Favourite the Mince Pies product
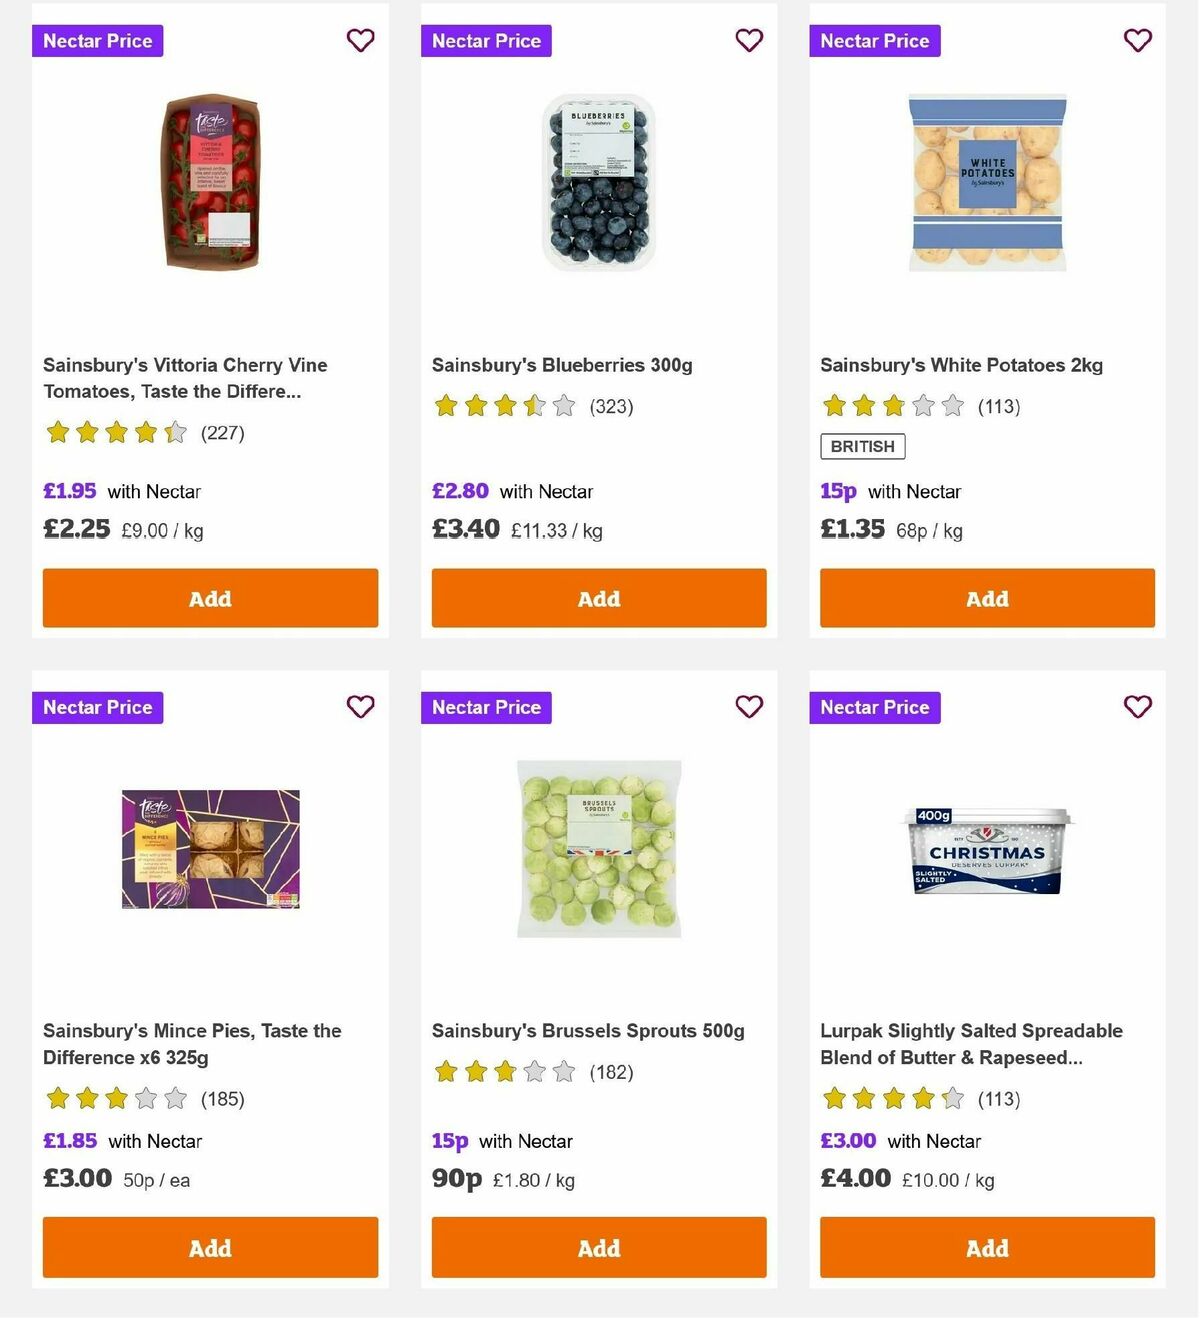Screen dimensions: 1200x1318 click(x=360, y=706)
